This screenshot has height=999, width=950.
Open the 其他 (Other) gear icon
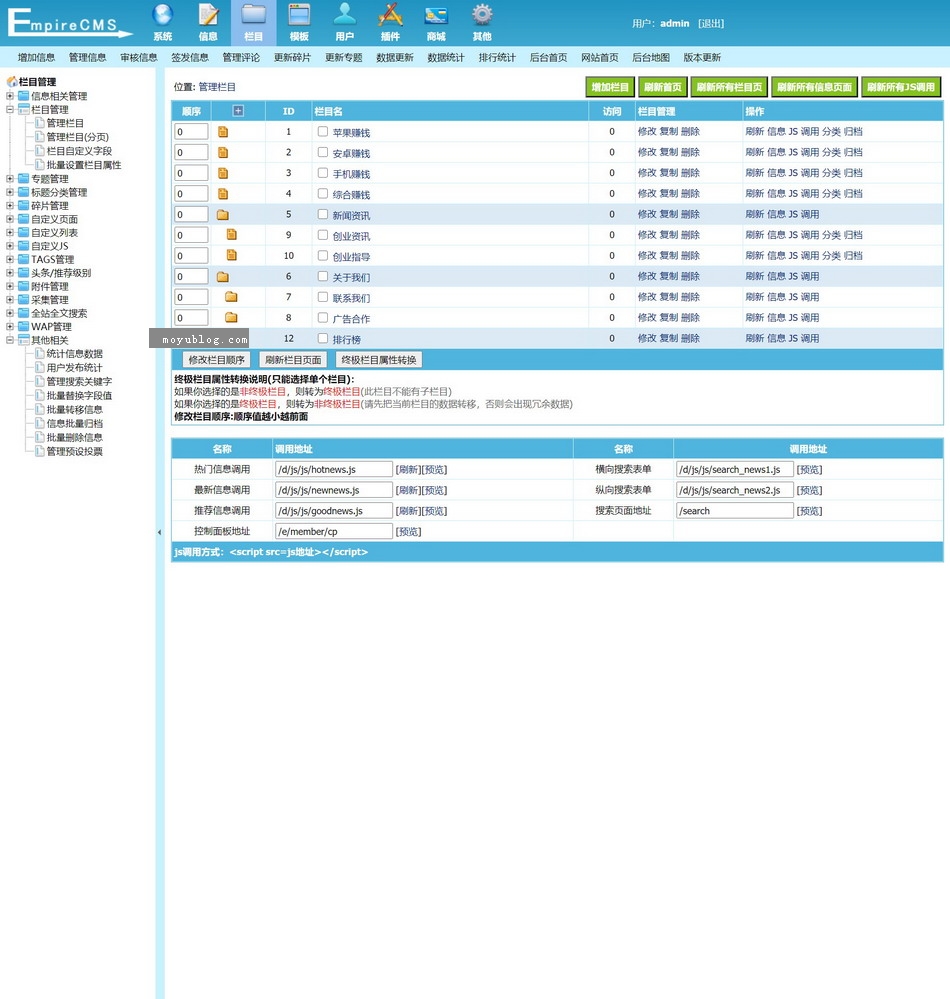click(482, 16)
